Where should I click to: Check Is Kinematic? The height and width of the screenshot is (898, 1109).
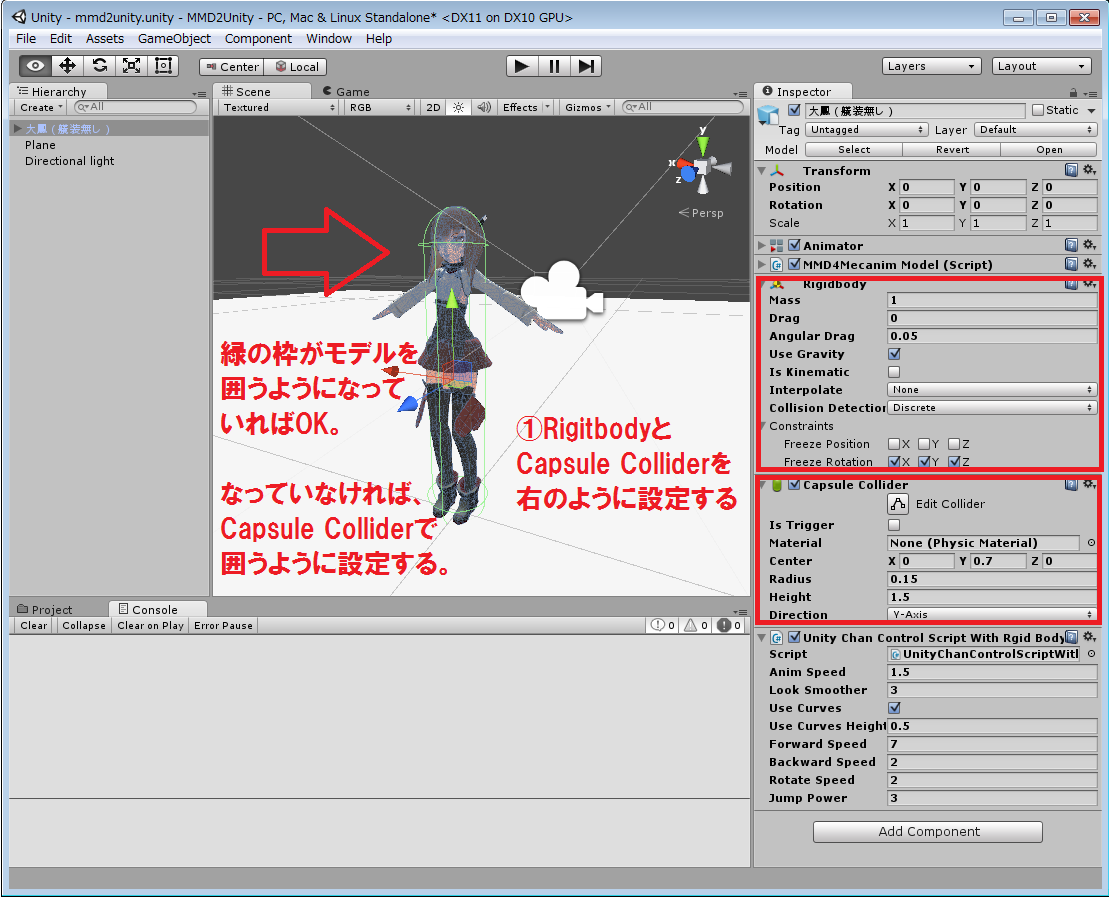(x=894, y=372)
